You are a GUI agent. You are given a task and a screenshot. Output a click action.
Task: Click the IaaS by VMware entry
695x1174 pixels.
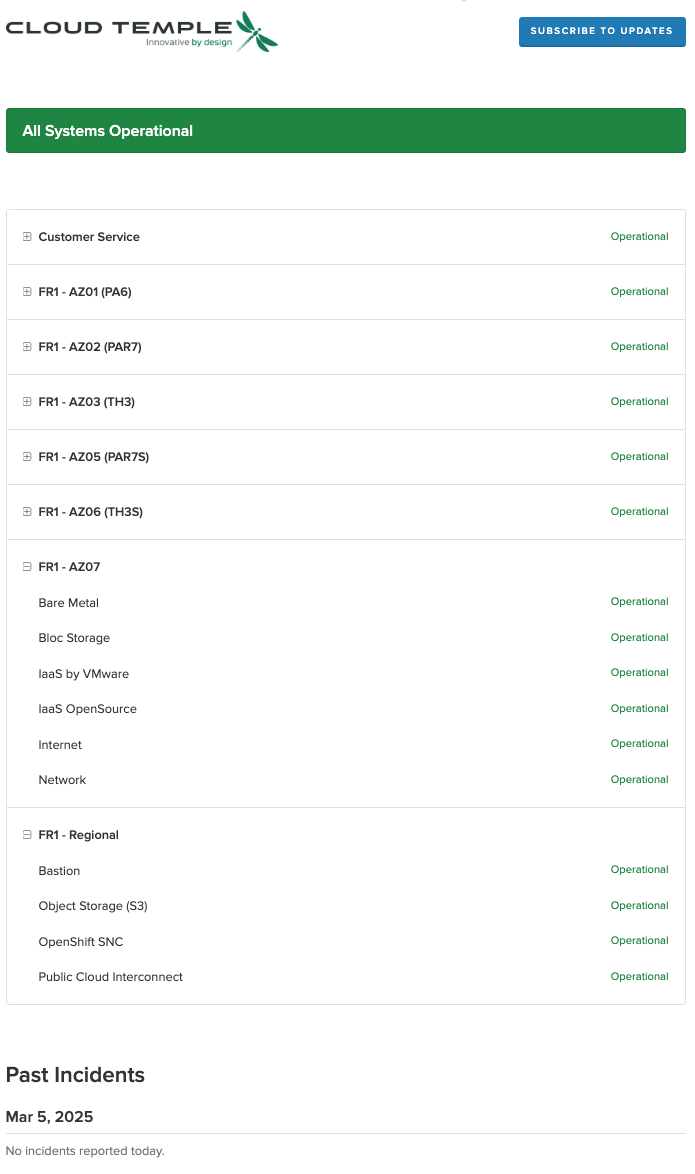(x=83, y=674)
